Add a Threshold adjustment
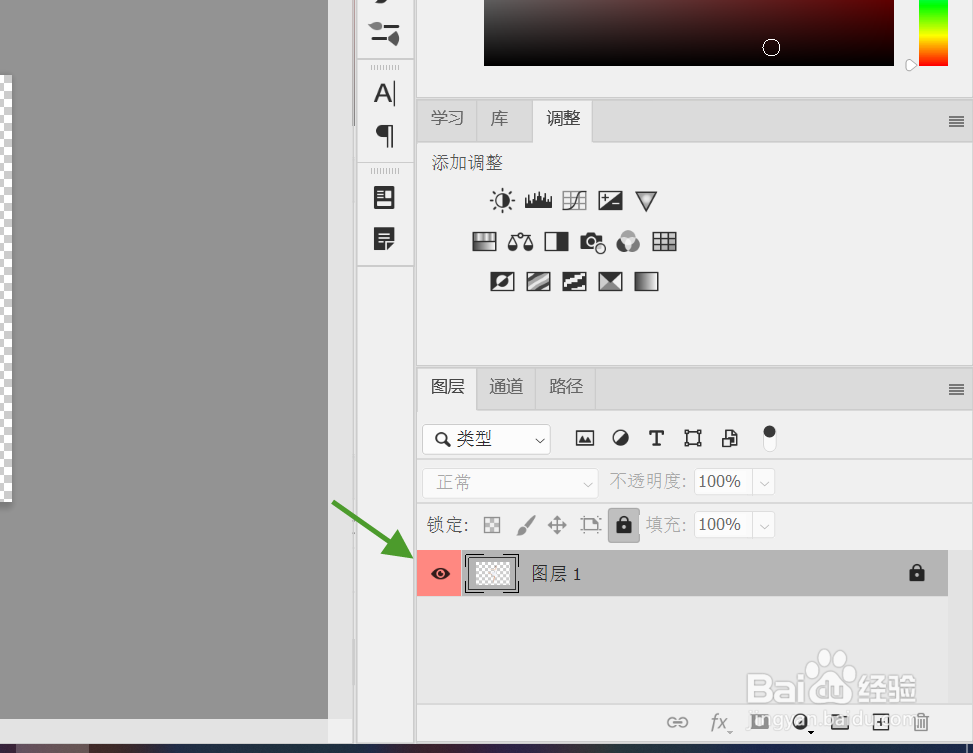Screen dimensions: 973x753 click(574, 282)
